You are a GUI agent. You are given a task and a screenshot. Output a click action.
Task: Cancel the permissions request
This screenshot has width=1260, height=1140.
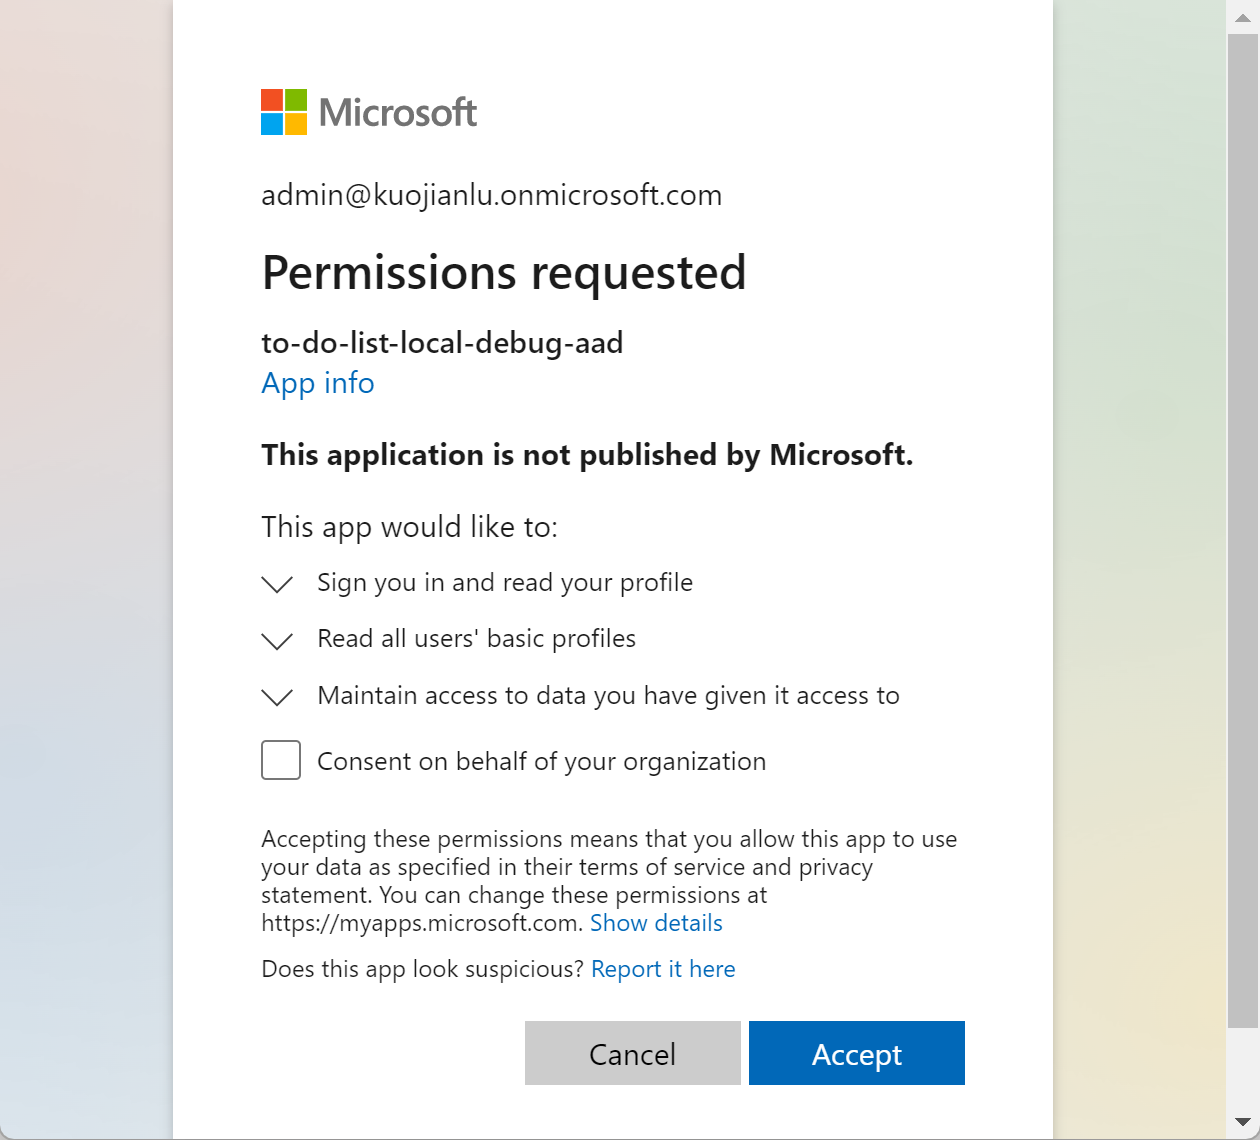(633, 1053)
